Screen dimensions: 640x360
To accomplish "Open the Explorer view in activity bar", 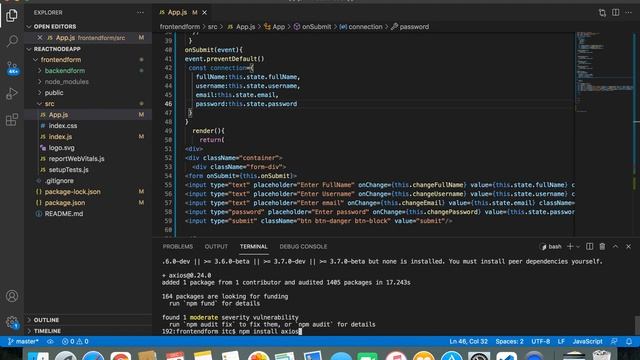I will (x=12, y=16).
